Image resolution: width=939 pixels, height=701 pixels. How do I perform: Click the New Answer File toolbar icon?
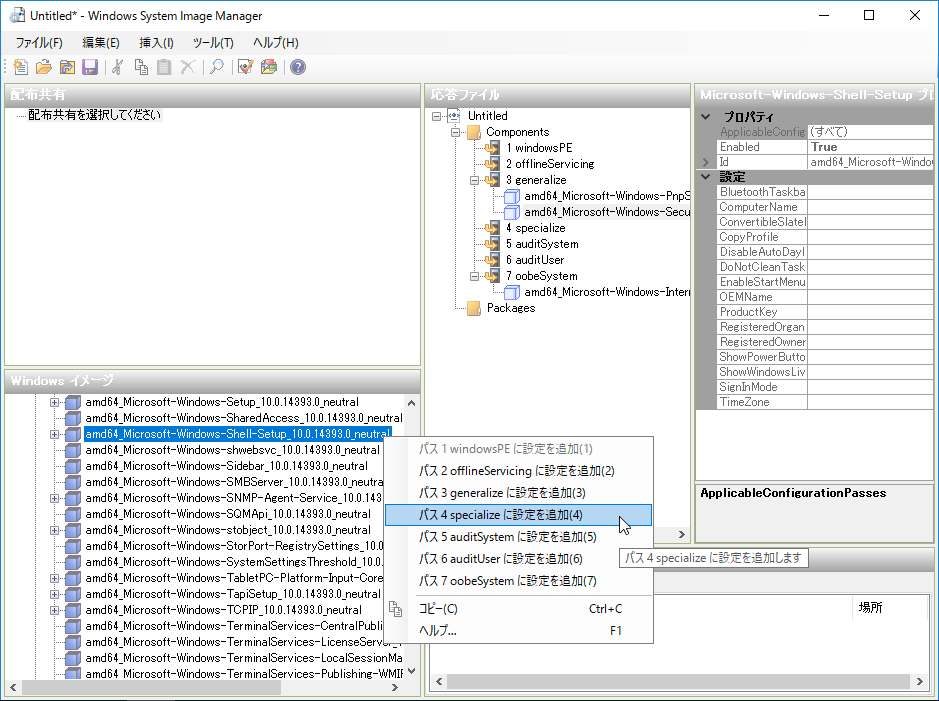coord(20,66)
